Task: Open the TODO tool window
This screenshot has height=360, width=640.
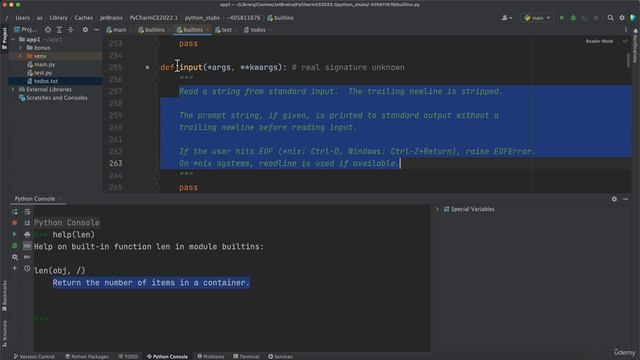Action: tap(129, 357)
